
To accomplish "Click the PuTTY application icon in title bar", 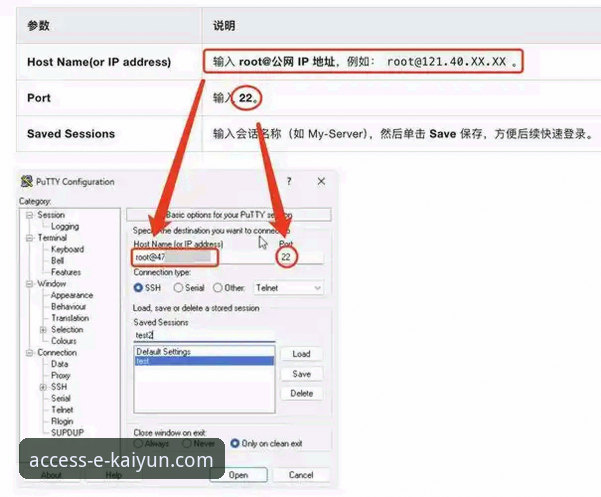I will [26, 181].
